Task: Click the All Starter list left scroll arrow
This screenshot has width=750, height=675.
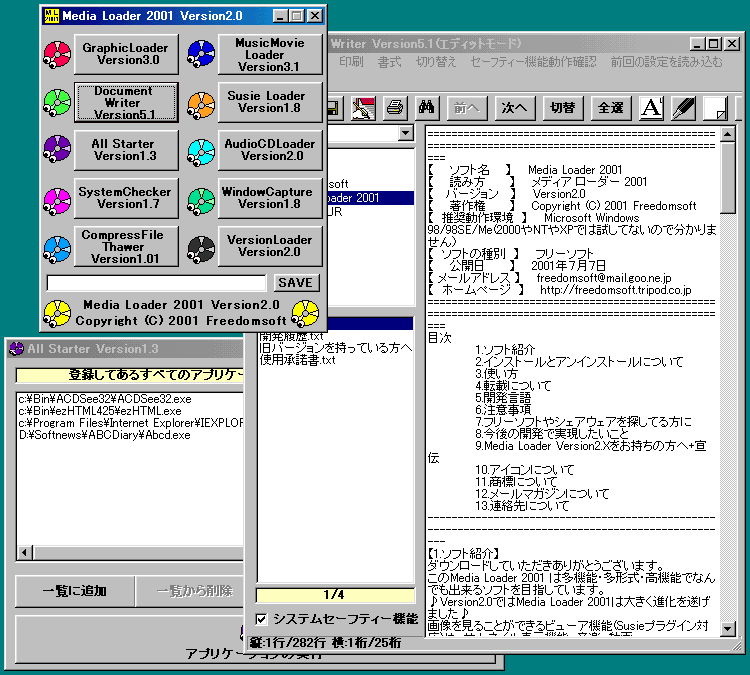Action: pos(25,553)
